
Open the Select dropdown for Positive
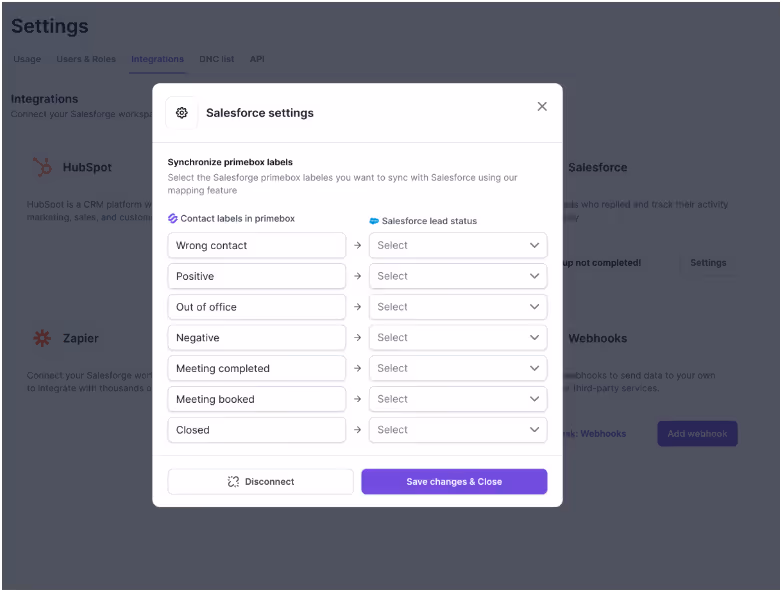tap(458, 276)
